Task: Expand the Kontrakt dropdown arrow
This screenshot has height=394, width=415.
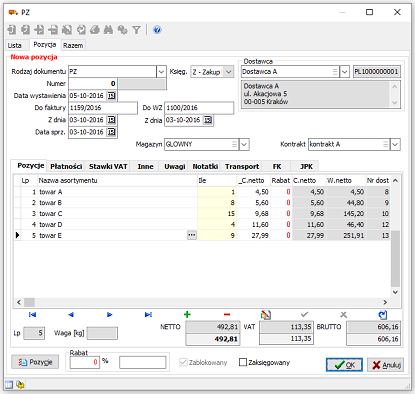Action: pos(395,144)
